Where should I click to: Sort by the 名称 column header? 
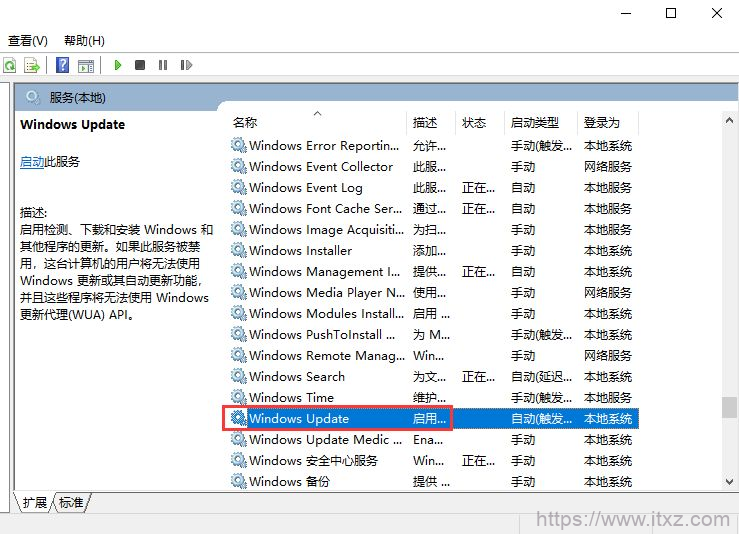(x=318, y=123)
